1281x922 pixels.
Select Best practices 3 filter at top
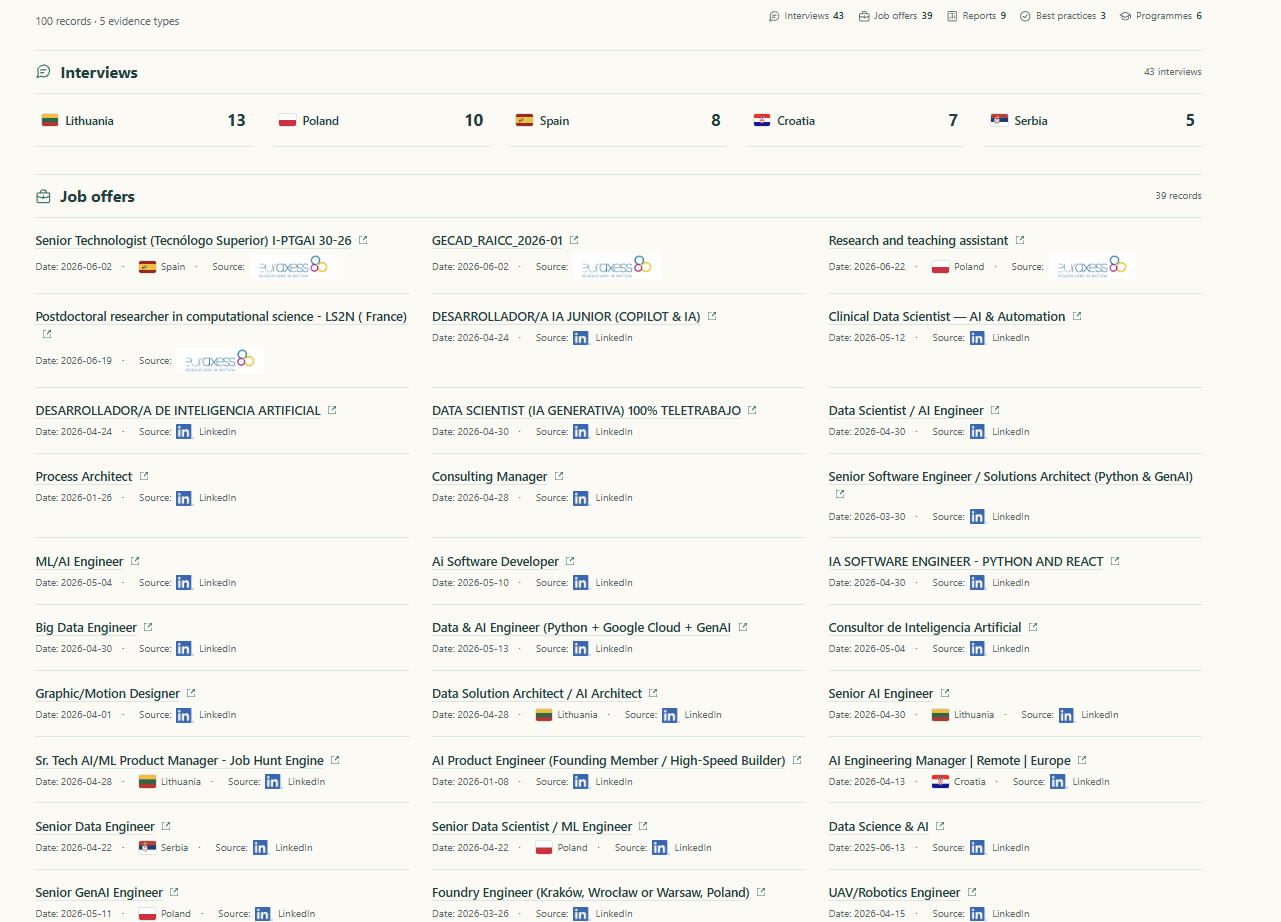[1063, 16]
